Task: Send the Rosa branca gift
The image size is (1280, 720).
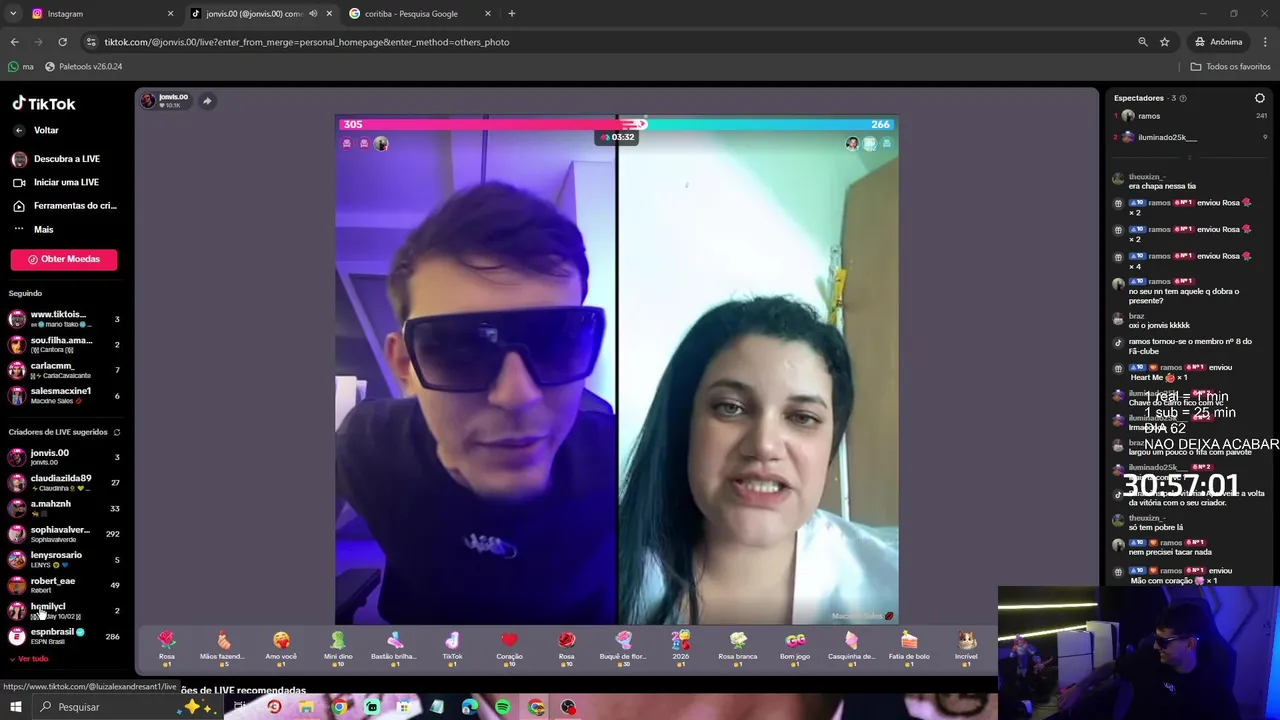Action: 738,647
